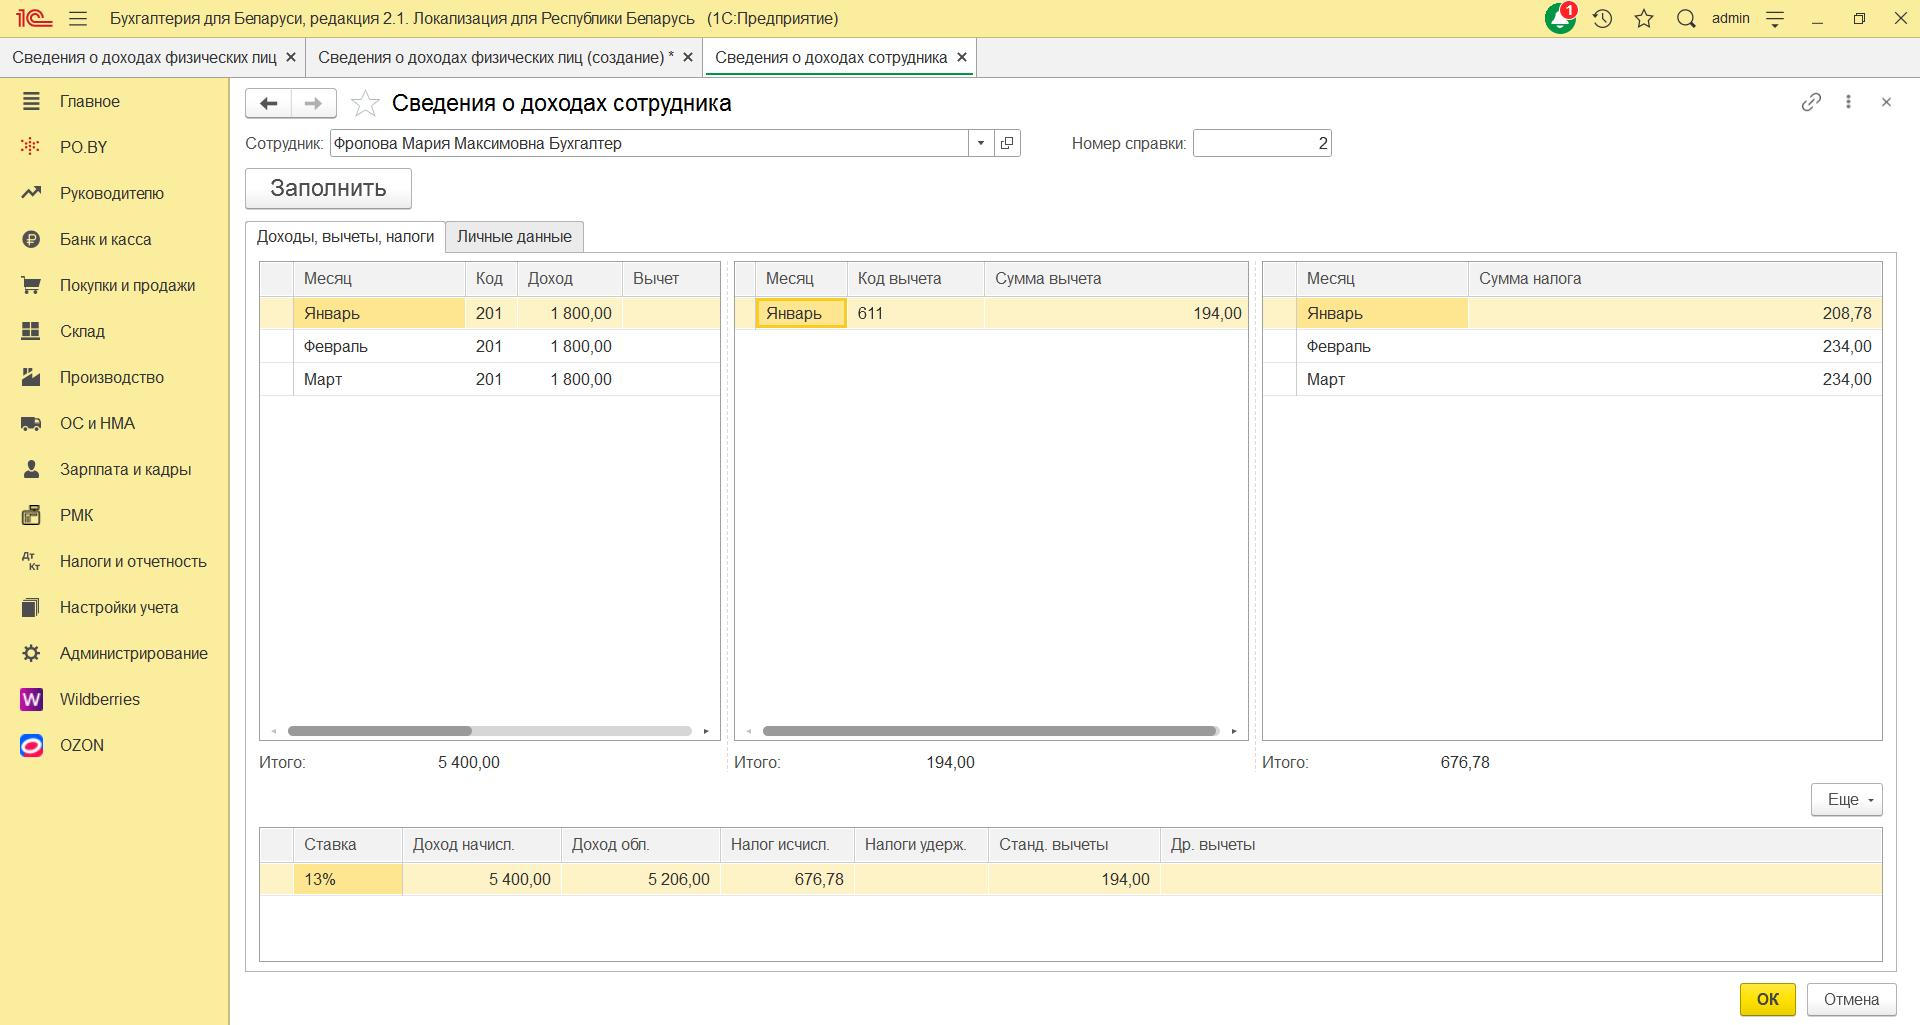Image resolution: width=1920 pixels, height=1025 pixels.
Task: Select the Февраль row in income table
Action: coord(336,346)
